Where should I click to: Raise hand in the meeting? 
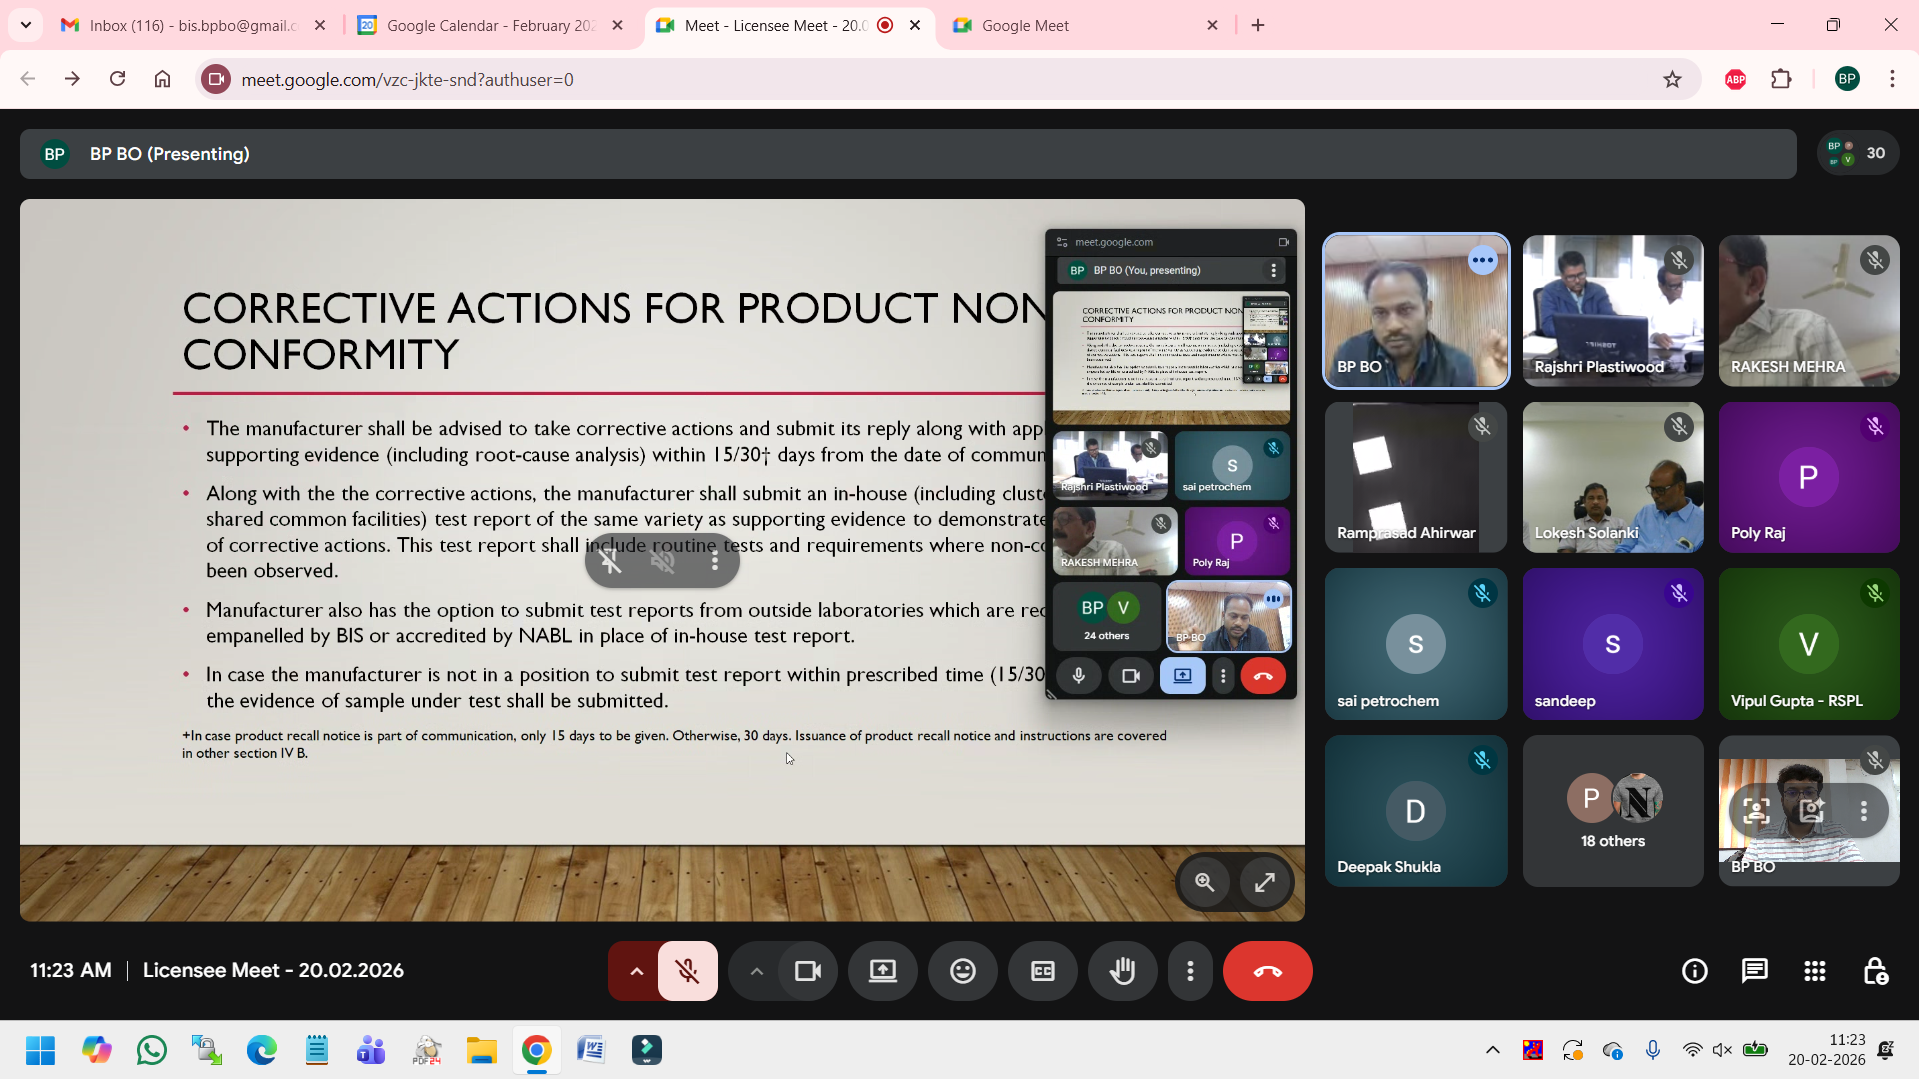(x=1122, y=971)
